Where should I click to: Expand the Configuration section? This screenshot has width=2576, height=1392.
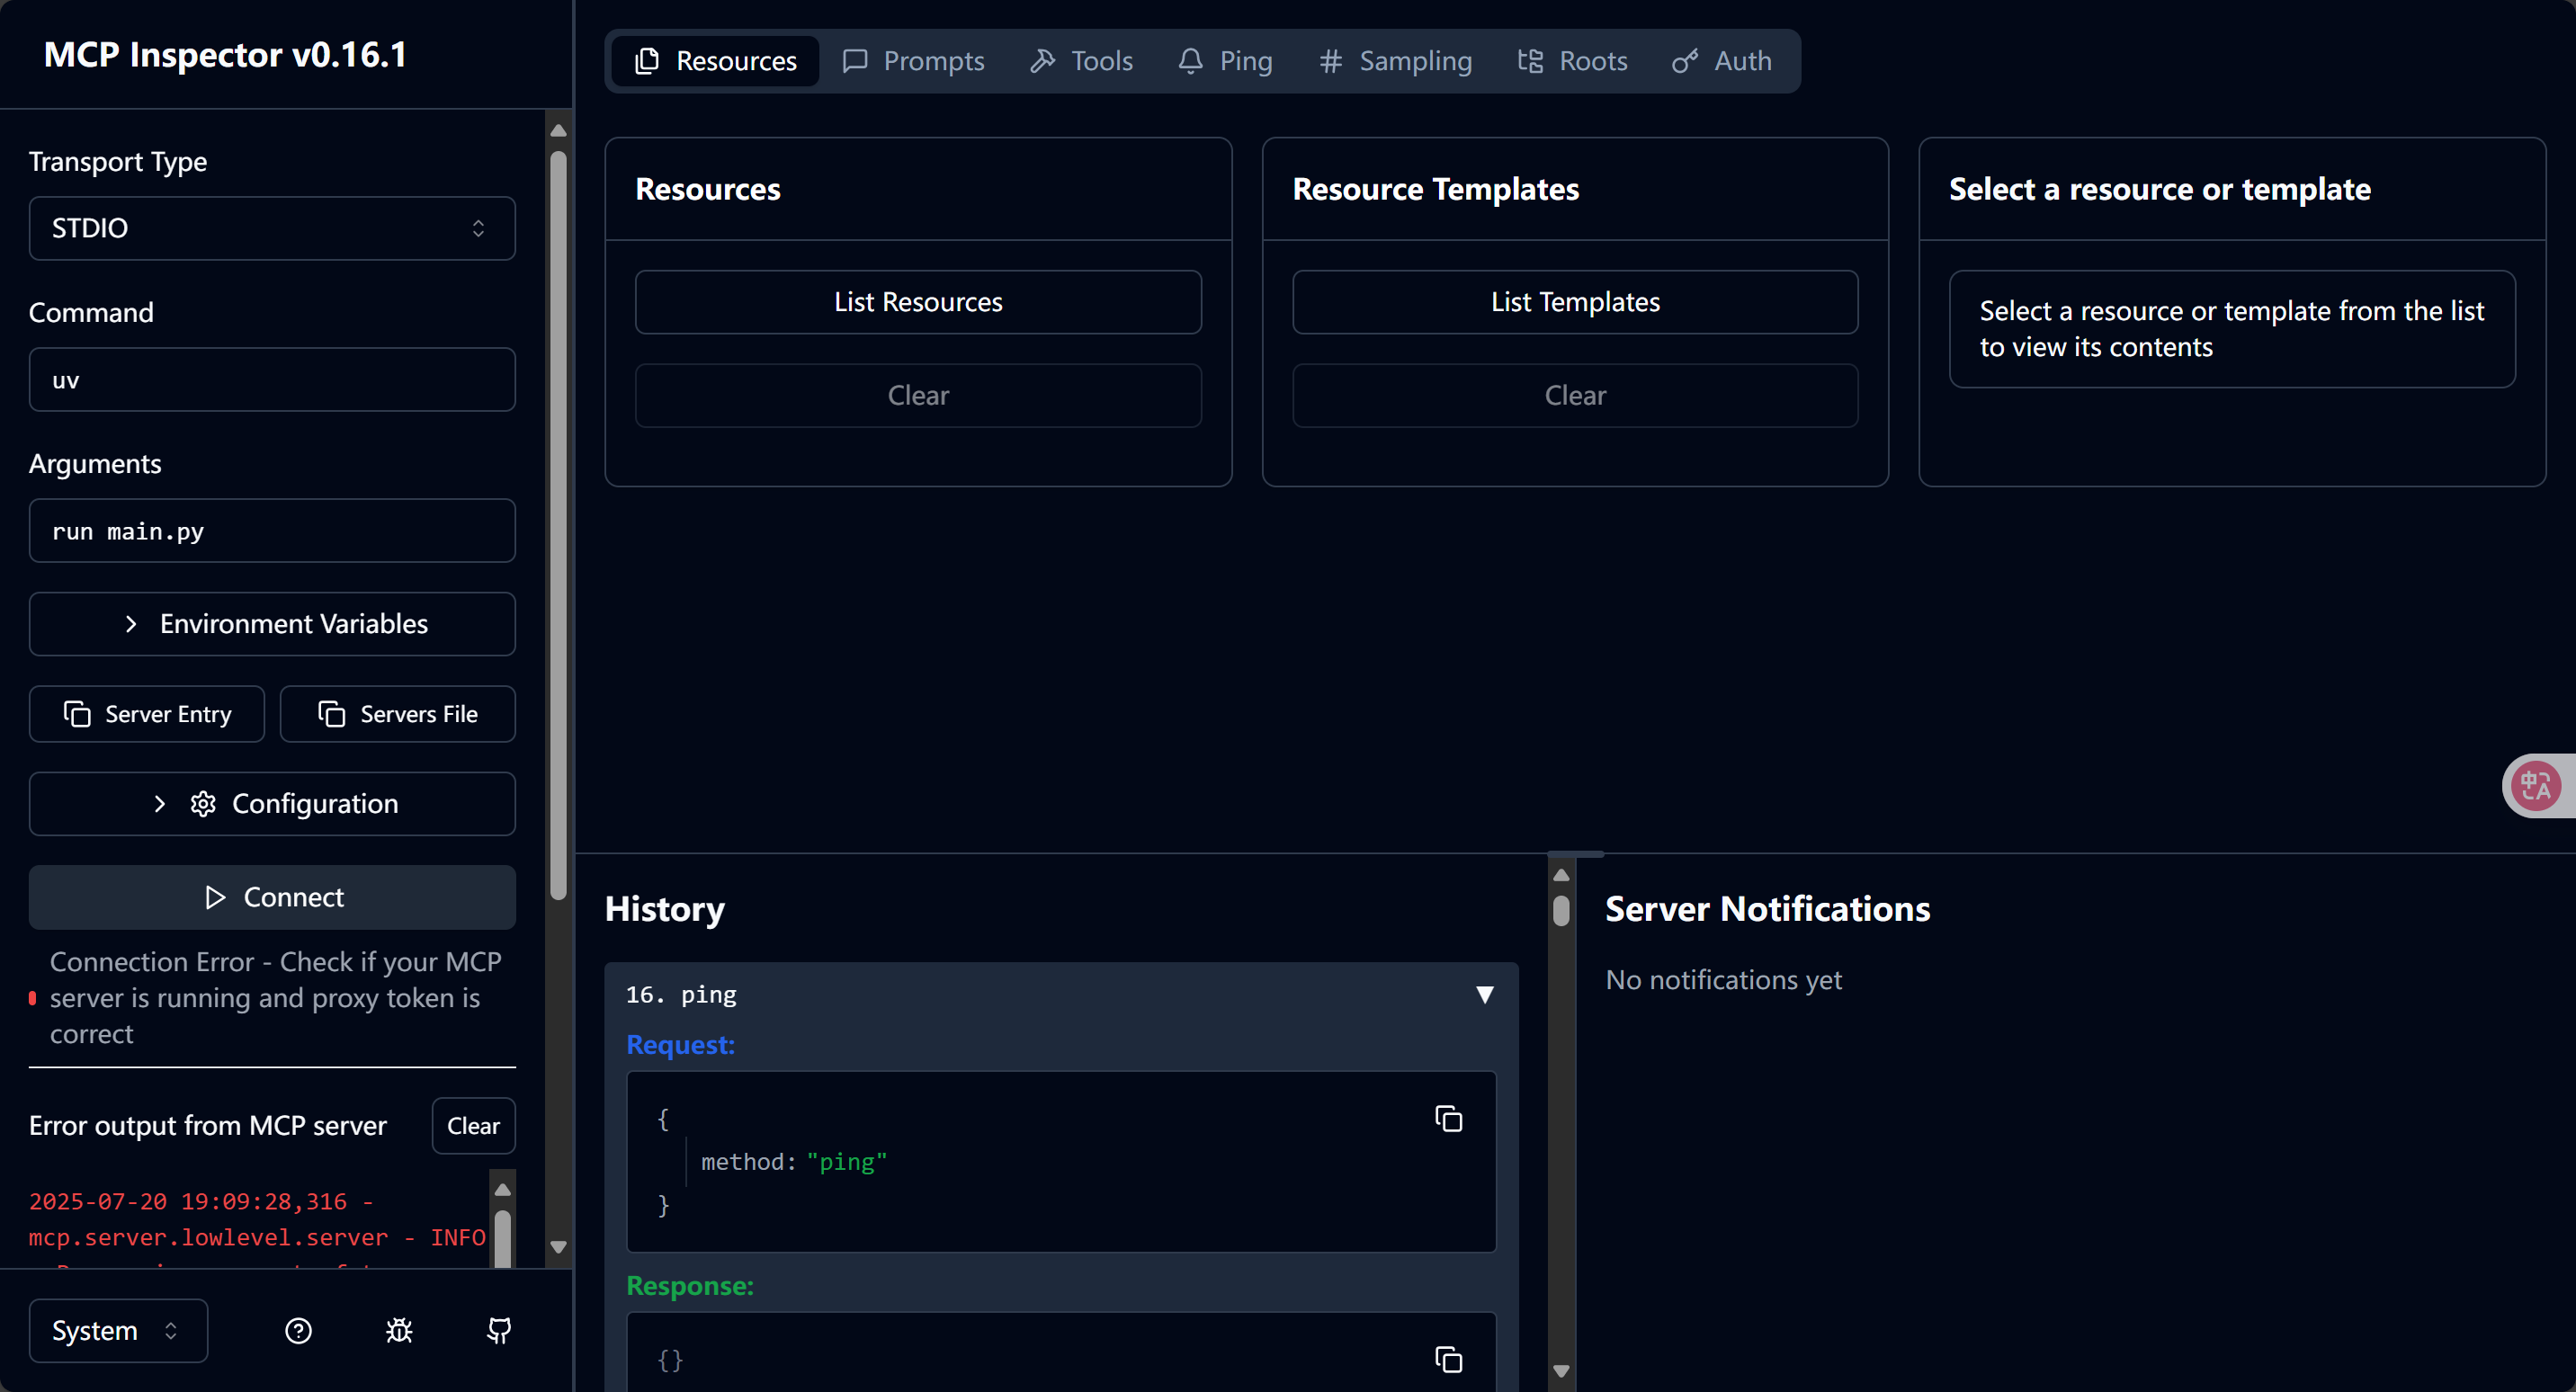click(272, 804)
